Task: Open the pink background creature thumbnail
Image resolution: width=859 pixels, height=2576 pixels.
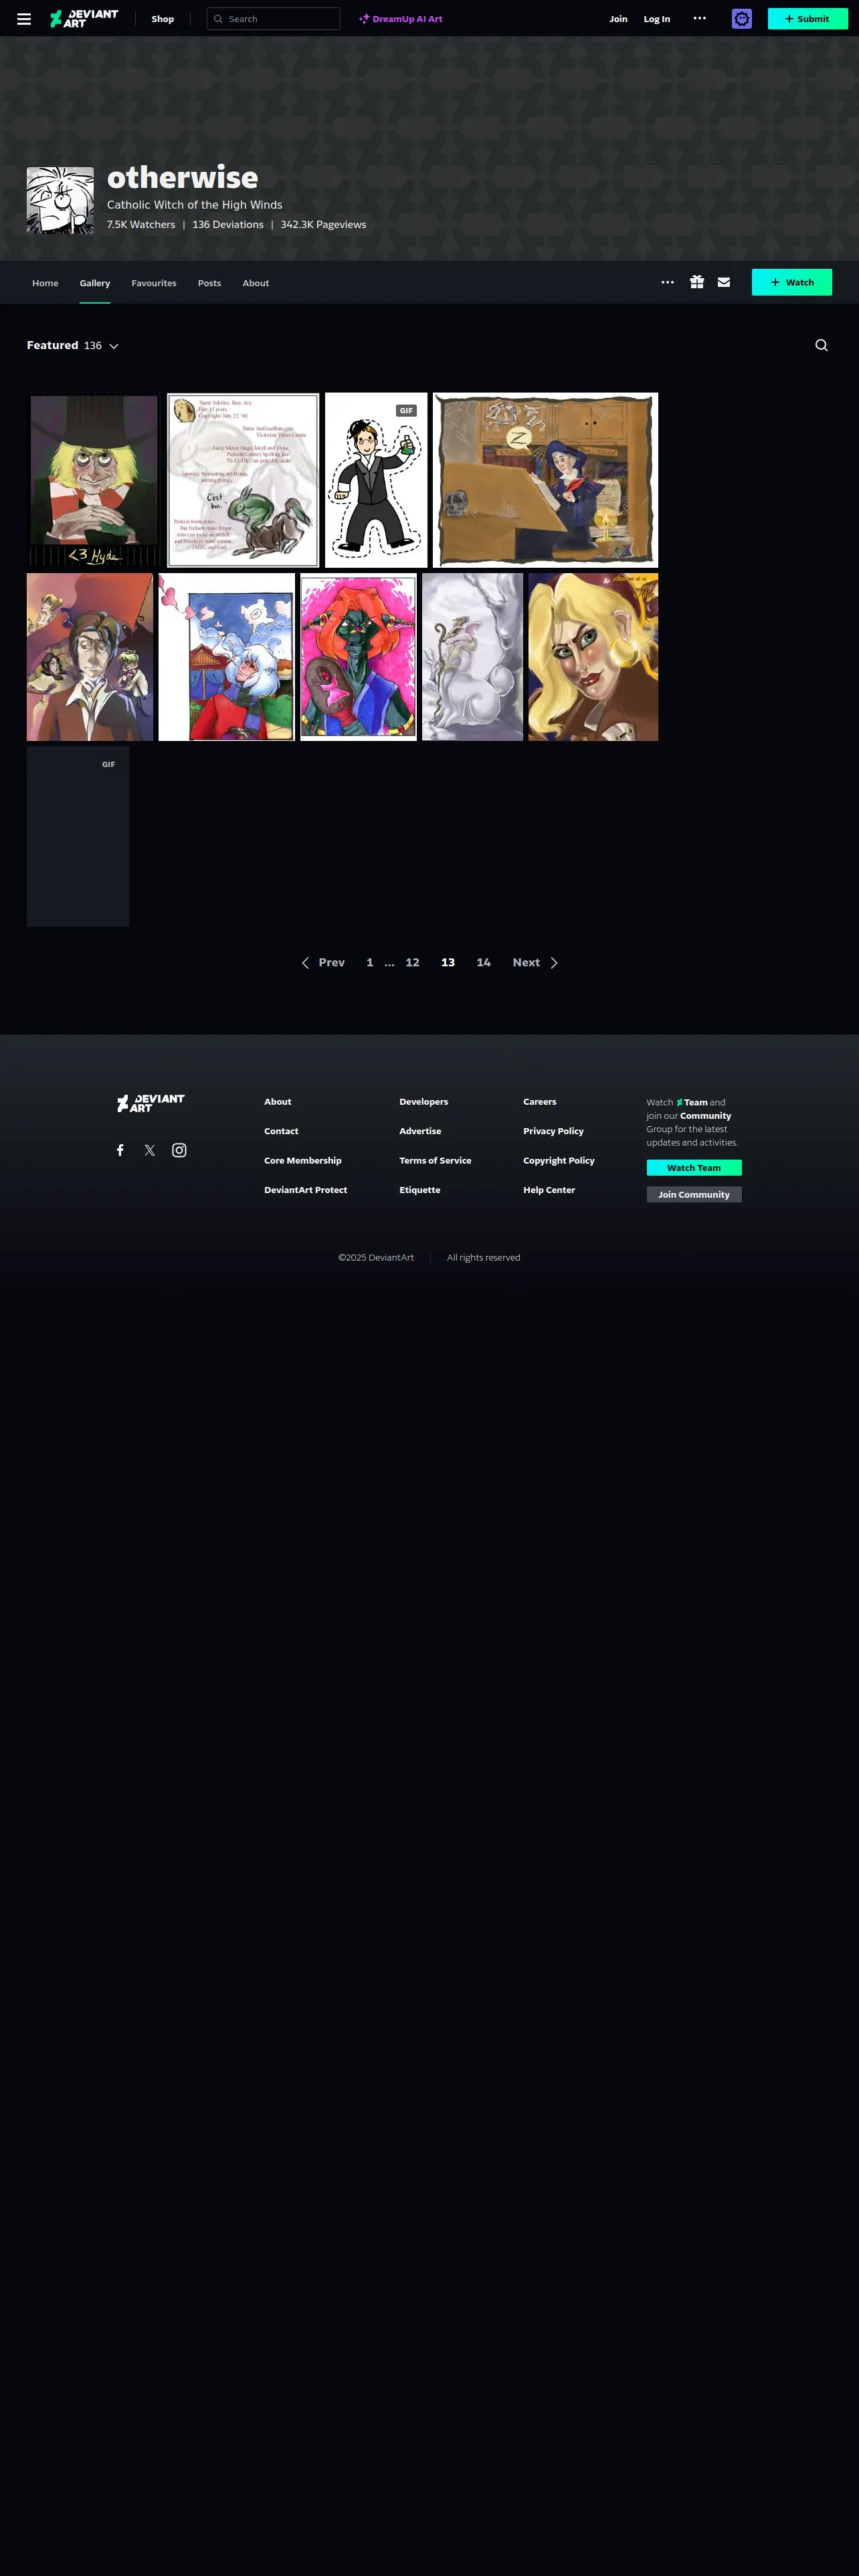Action: pos(358,657)
